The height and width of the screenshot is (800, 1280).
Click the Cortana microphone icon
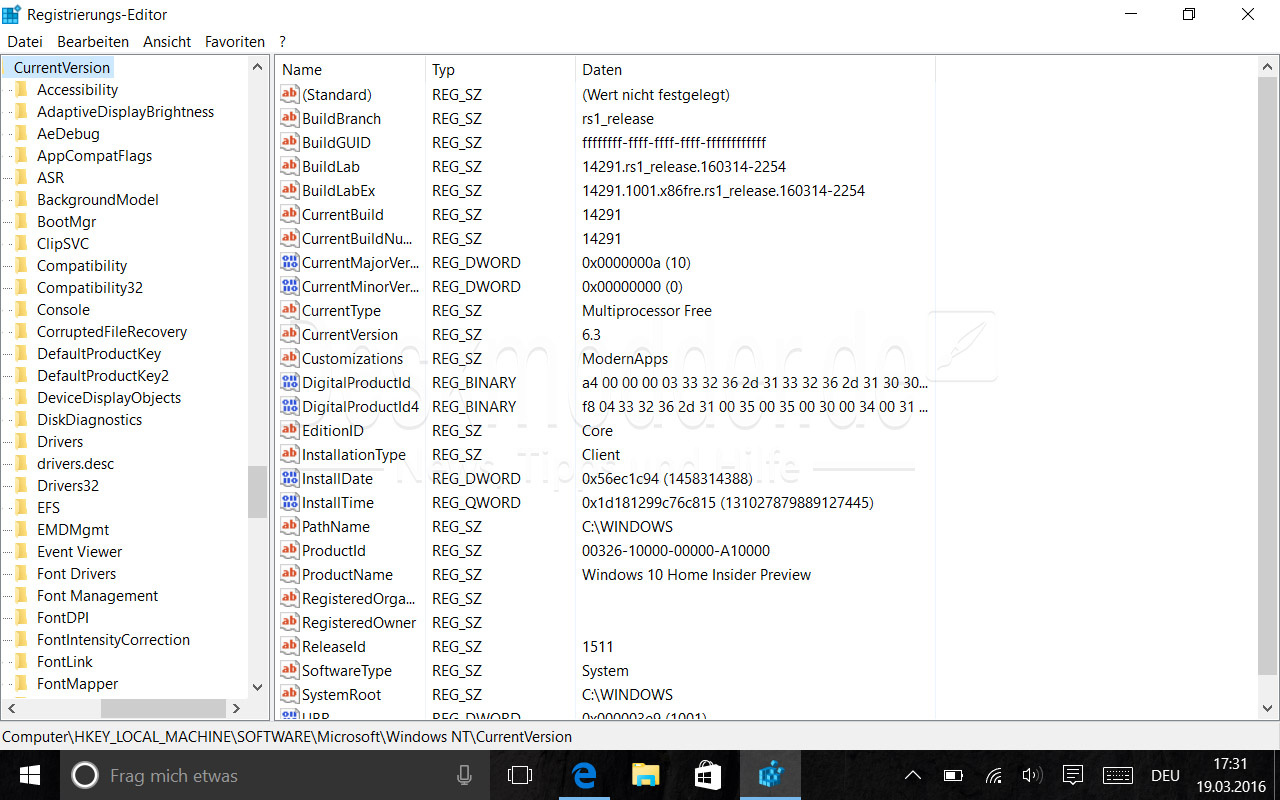464,775
